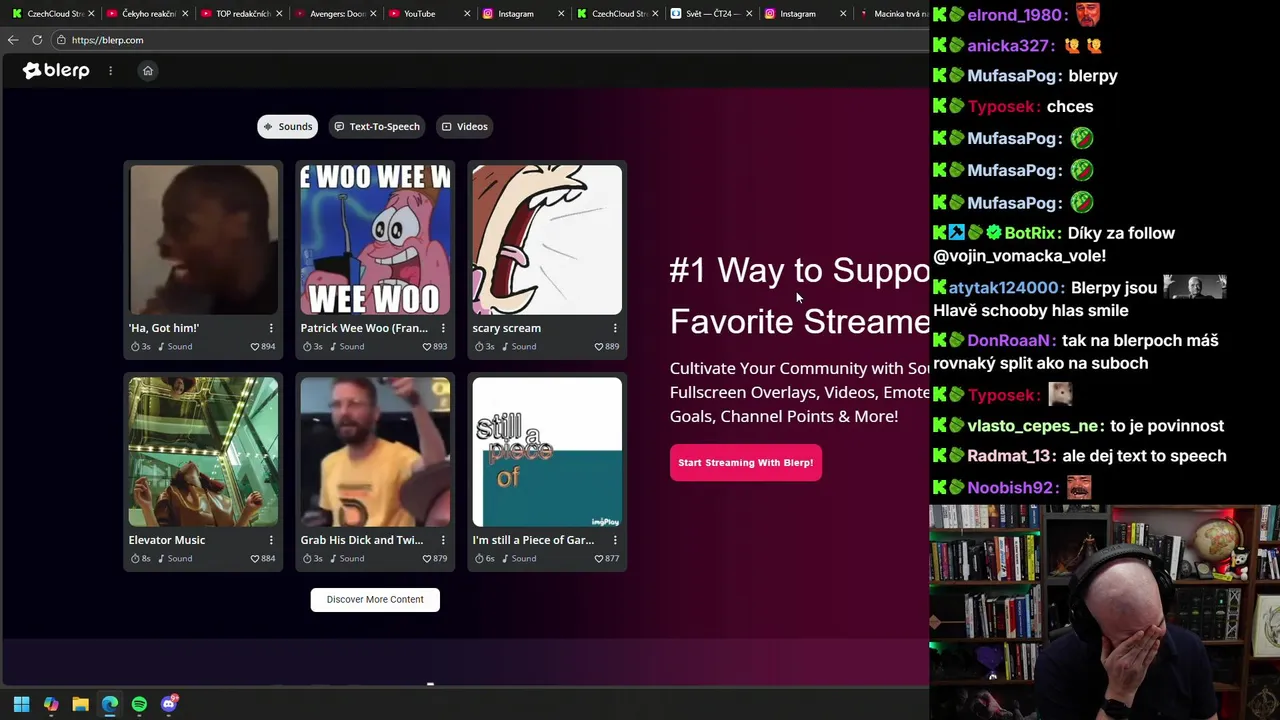1280x720 pixels.
Task: Click chat username Radmat_13
Action: pyautogui.click(x=1008, y=456)
